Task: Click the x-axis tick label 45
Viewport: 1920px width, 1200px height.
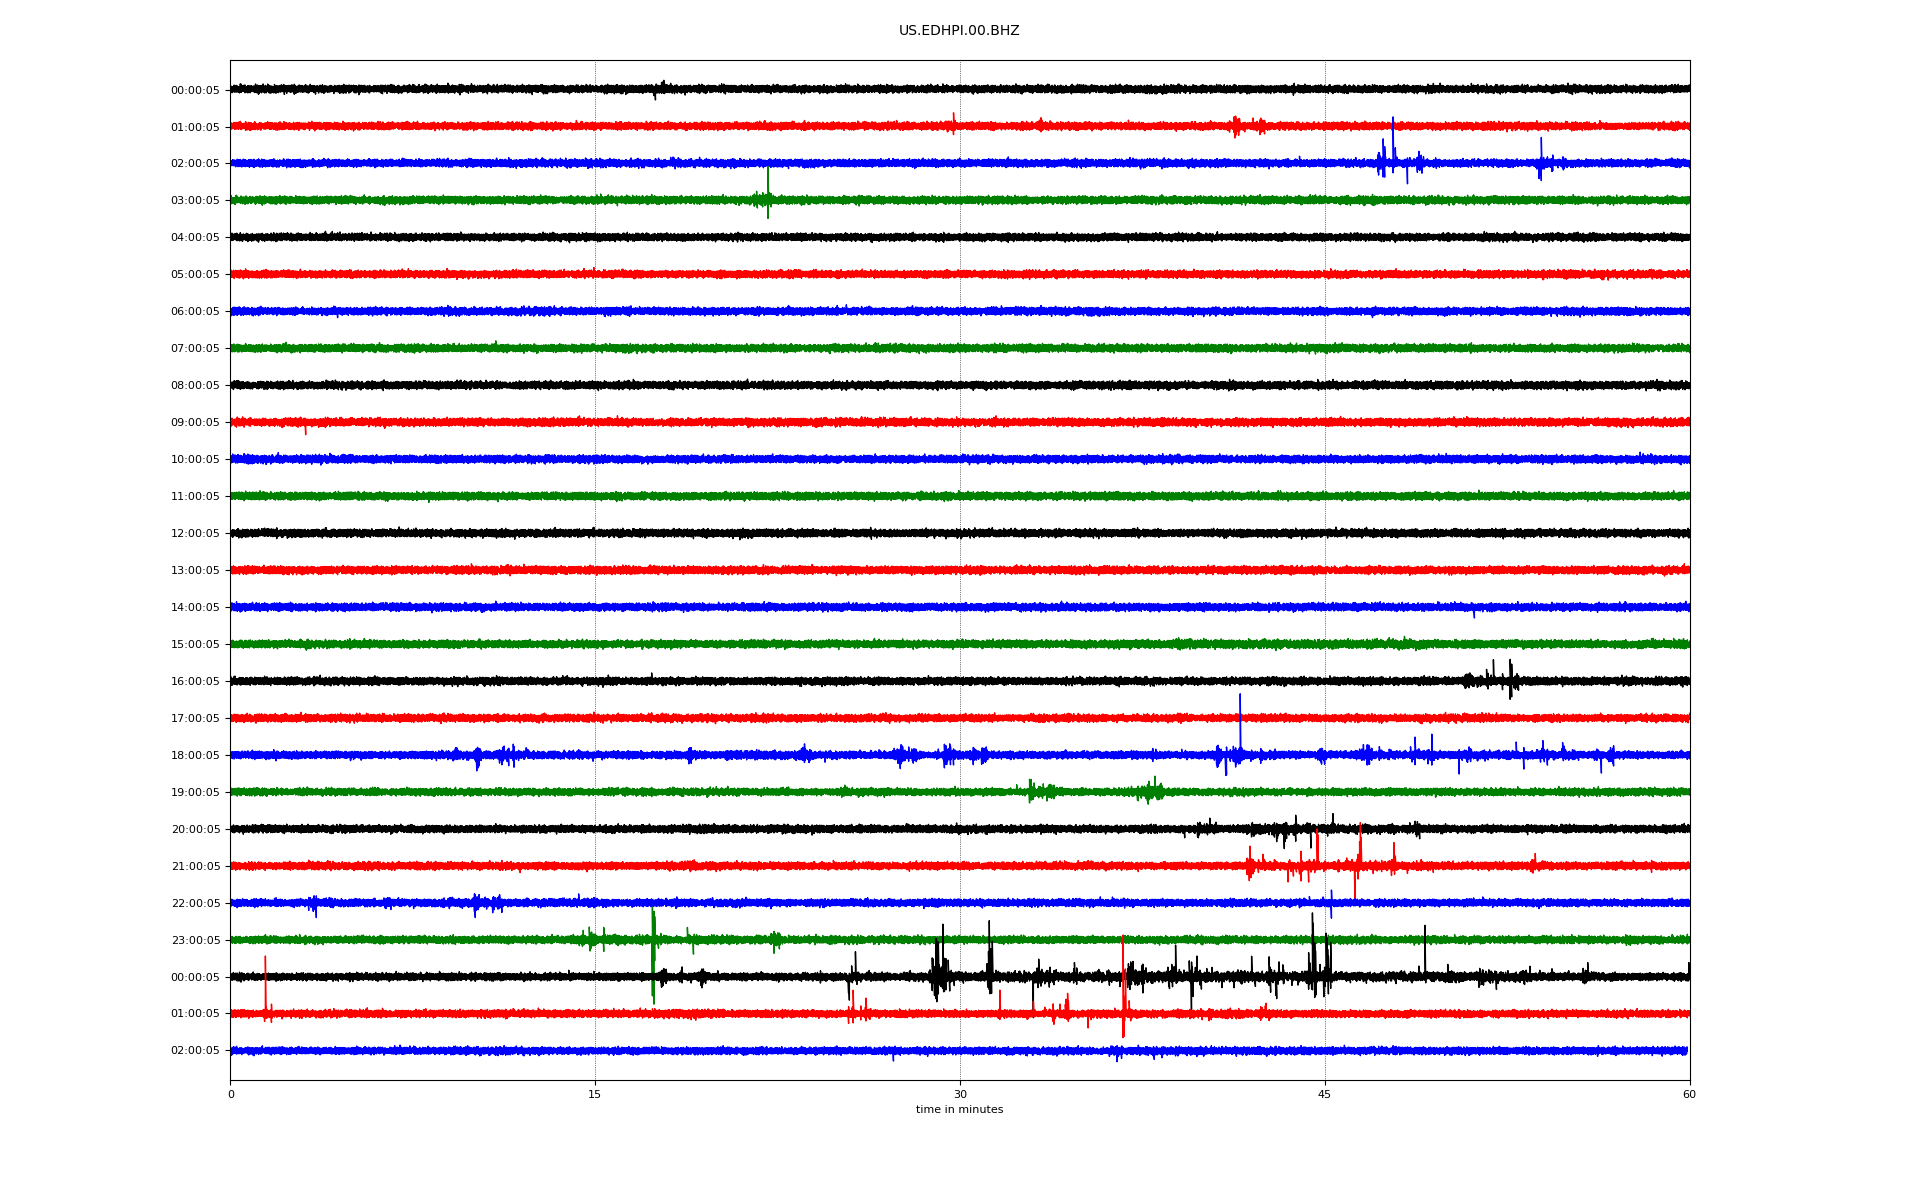Action: 1324,1095
